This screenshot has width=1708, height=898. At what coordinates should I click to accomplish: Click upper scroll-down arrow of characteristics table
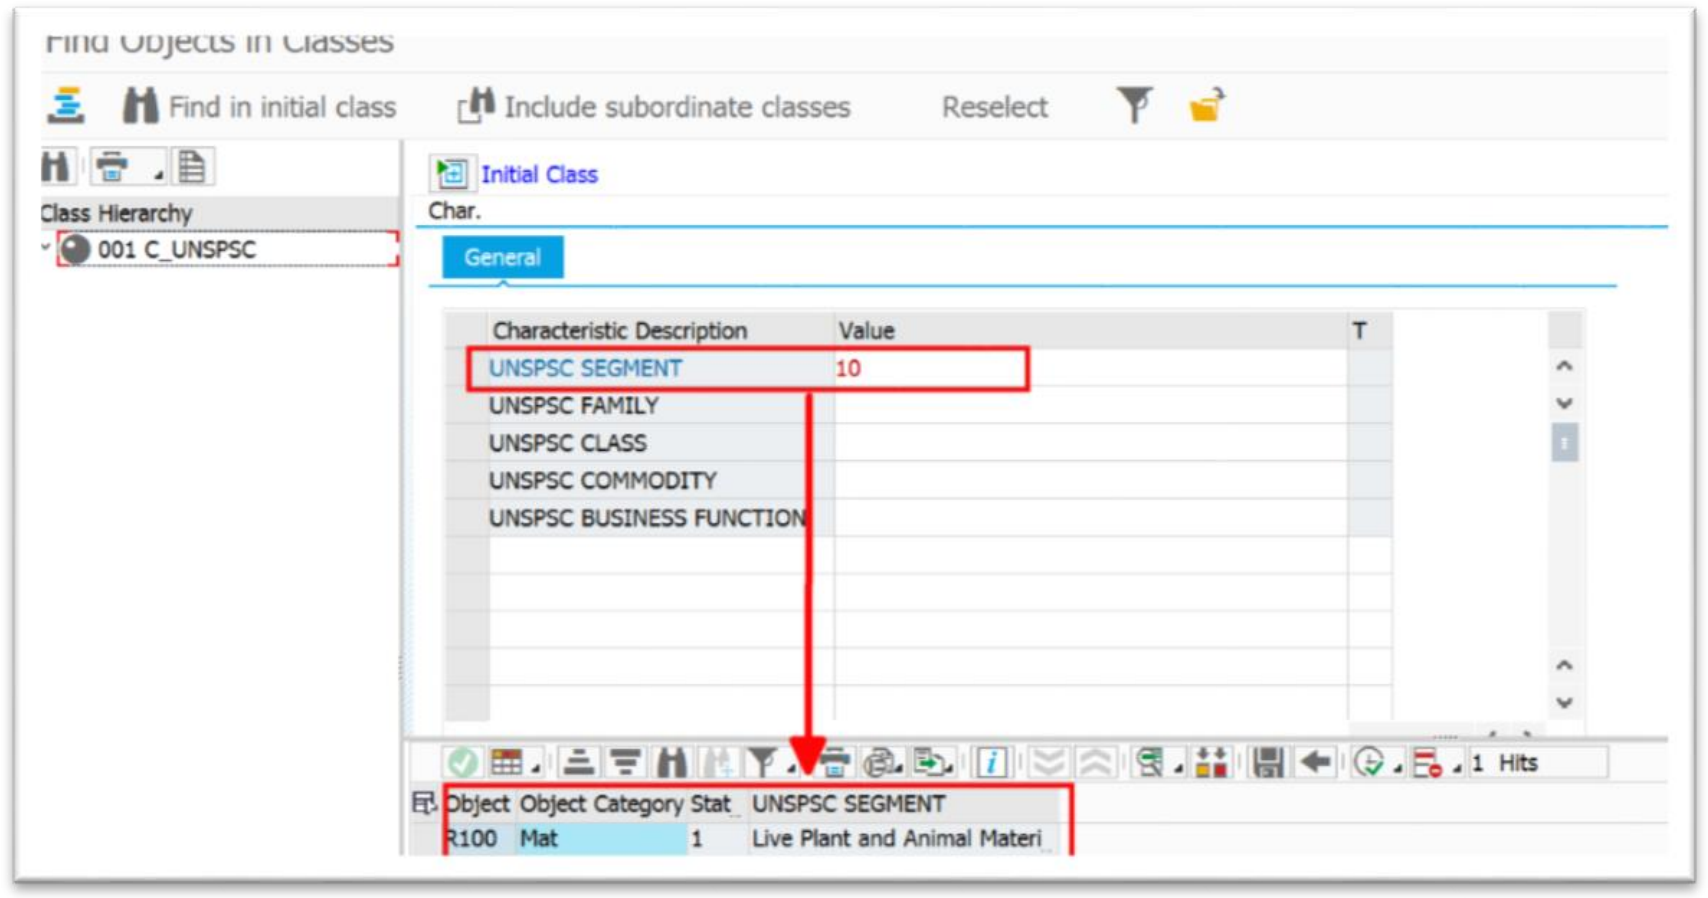click(1565, 404)
